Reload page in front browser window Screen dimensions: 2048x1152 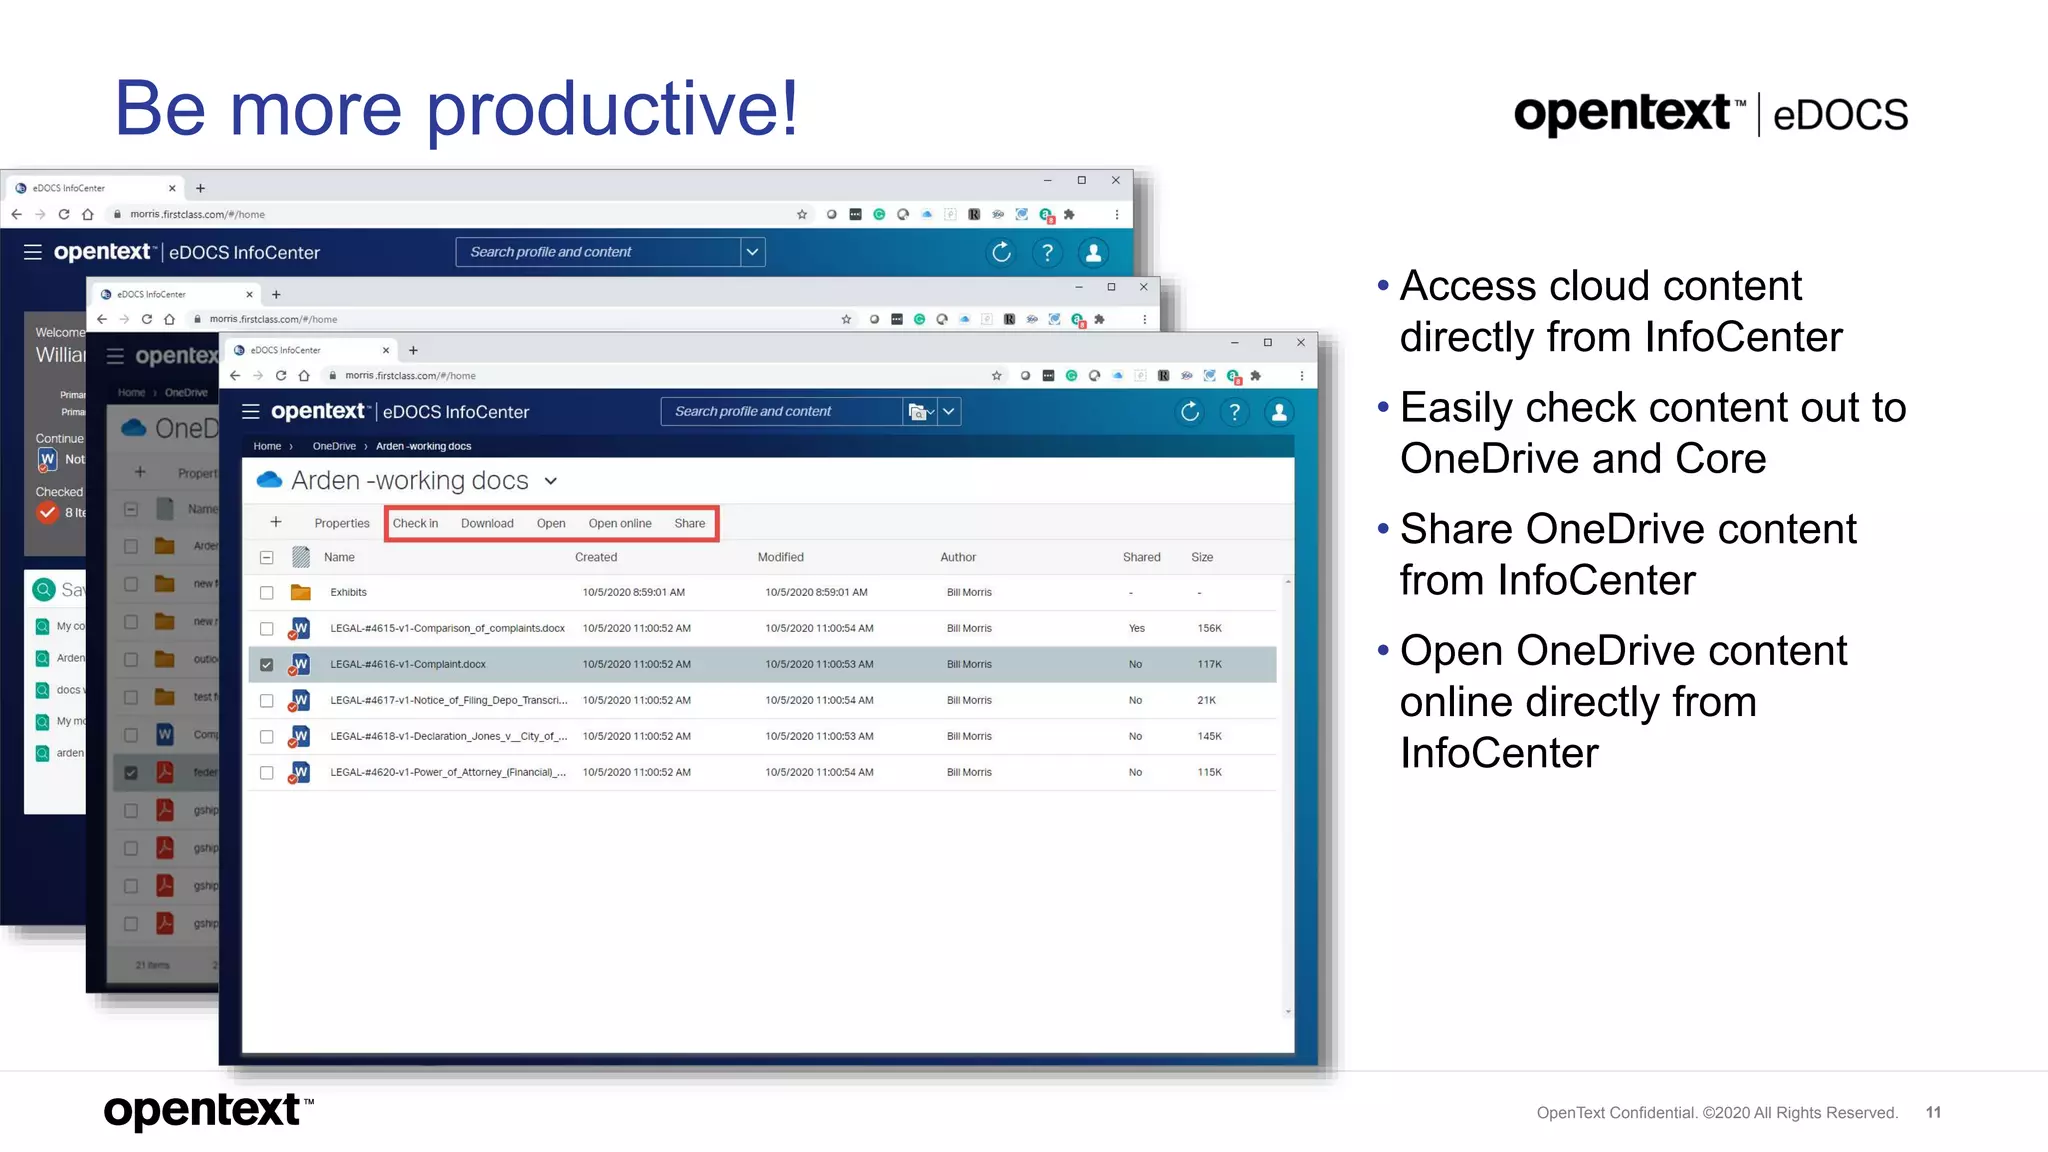coord(281,376)
